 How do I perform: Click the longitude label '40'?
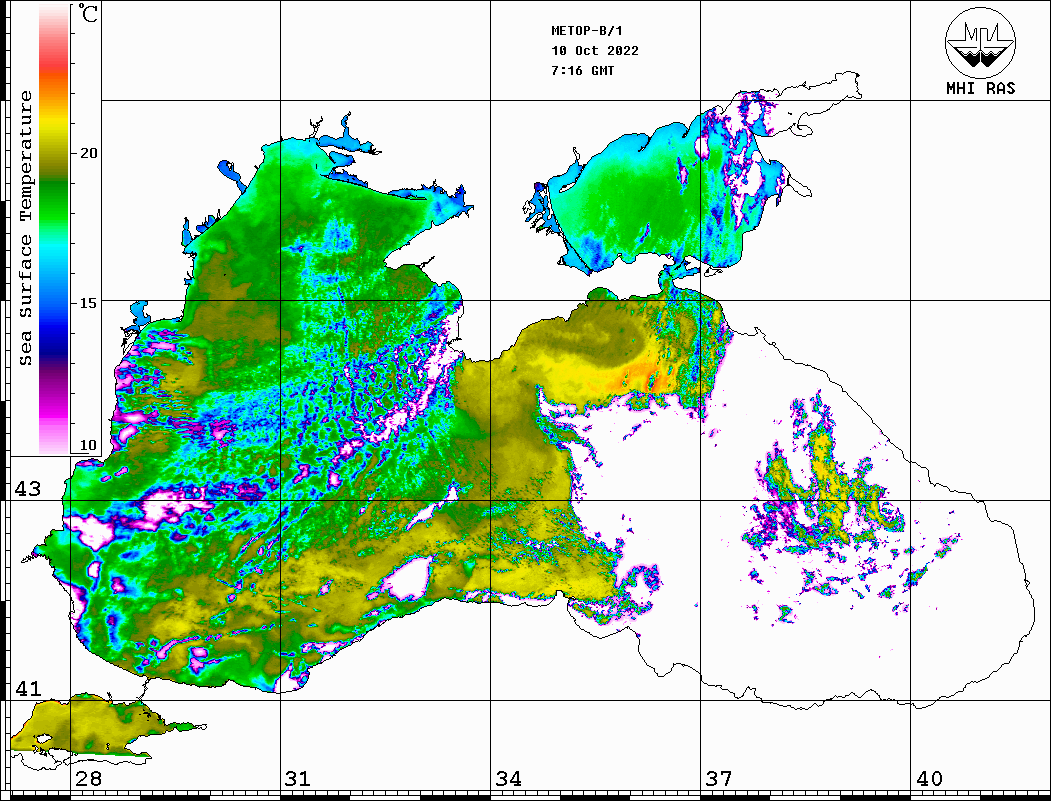pyautogui.click(x=929, y=779)
